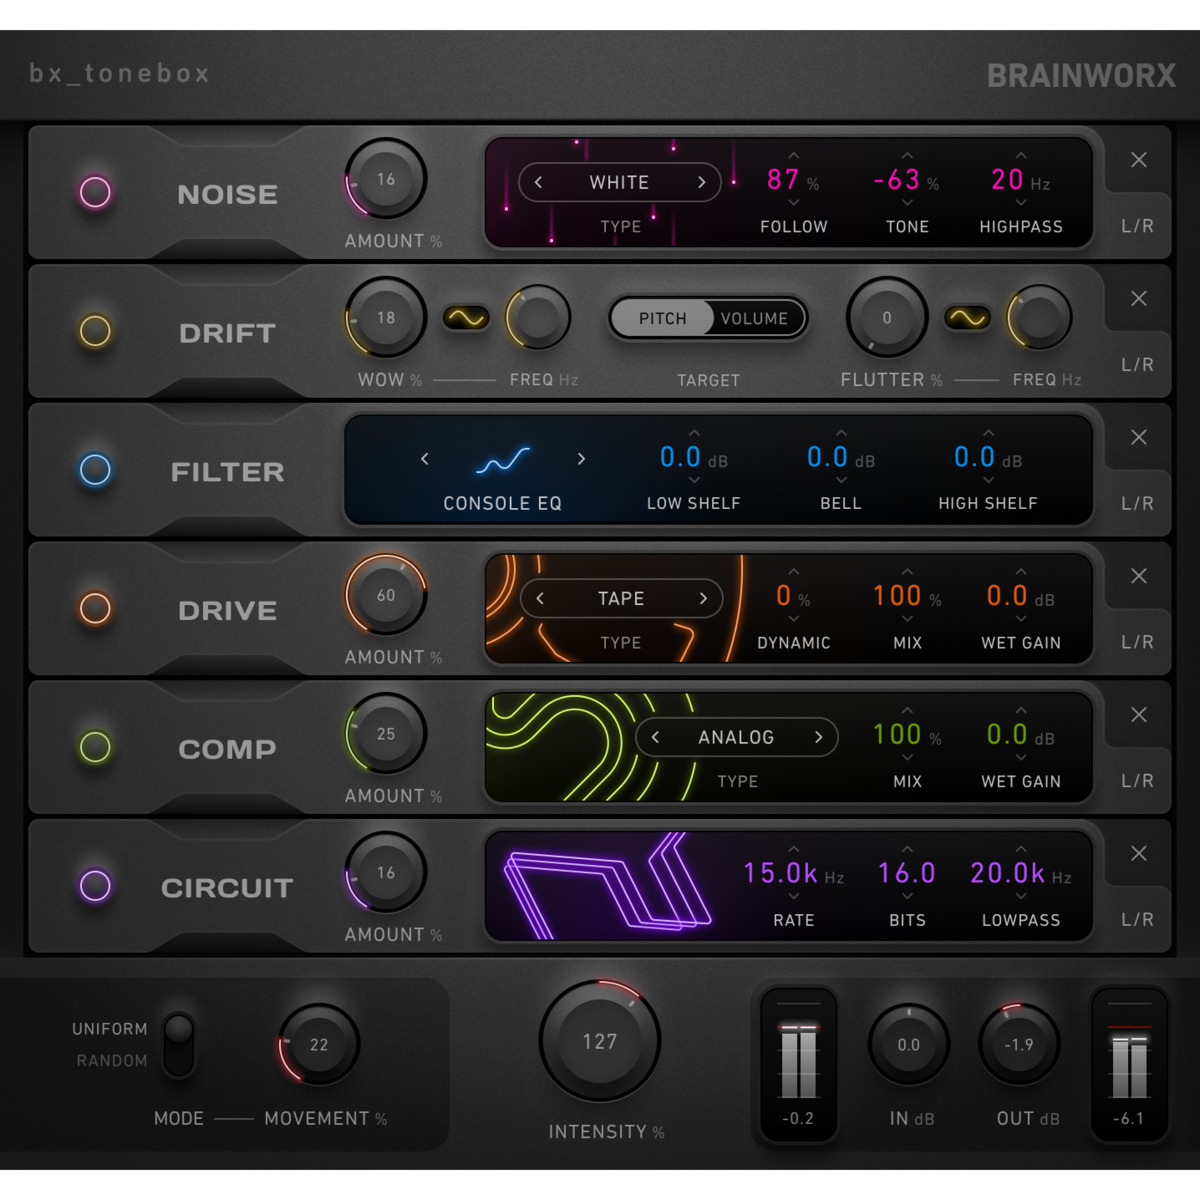1200x1200 pixels.
Task: Click the NOISE module L/R channel button
Action: pos(1138,226)
